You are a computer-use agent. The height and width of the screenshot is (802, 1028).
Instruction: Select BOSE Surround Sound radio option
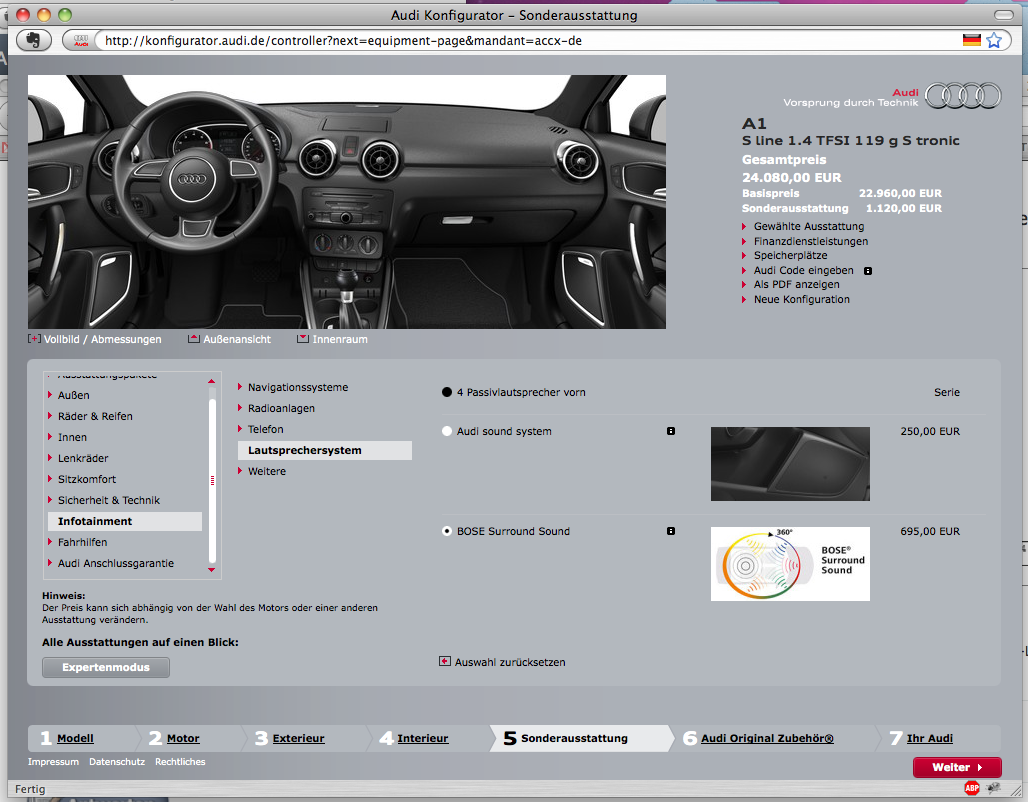click(x=447, y=531)
